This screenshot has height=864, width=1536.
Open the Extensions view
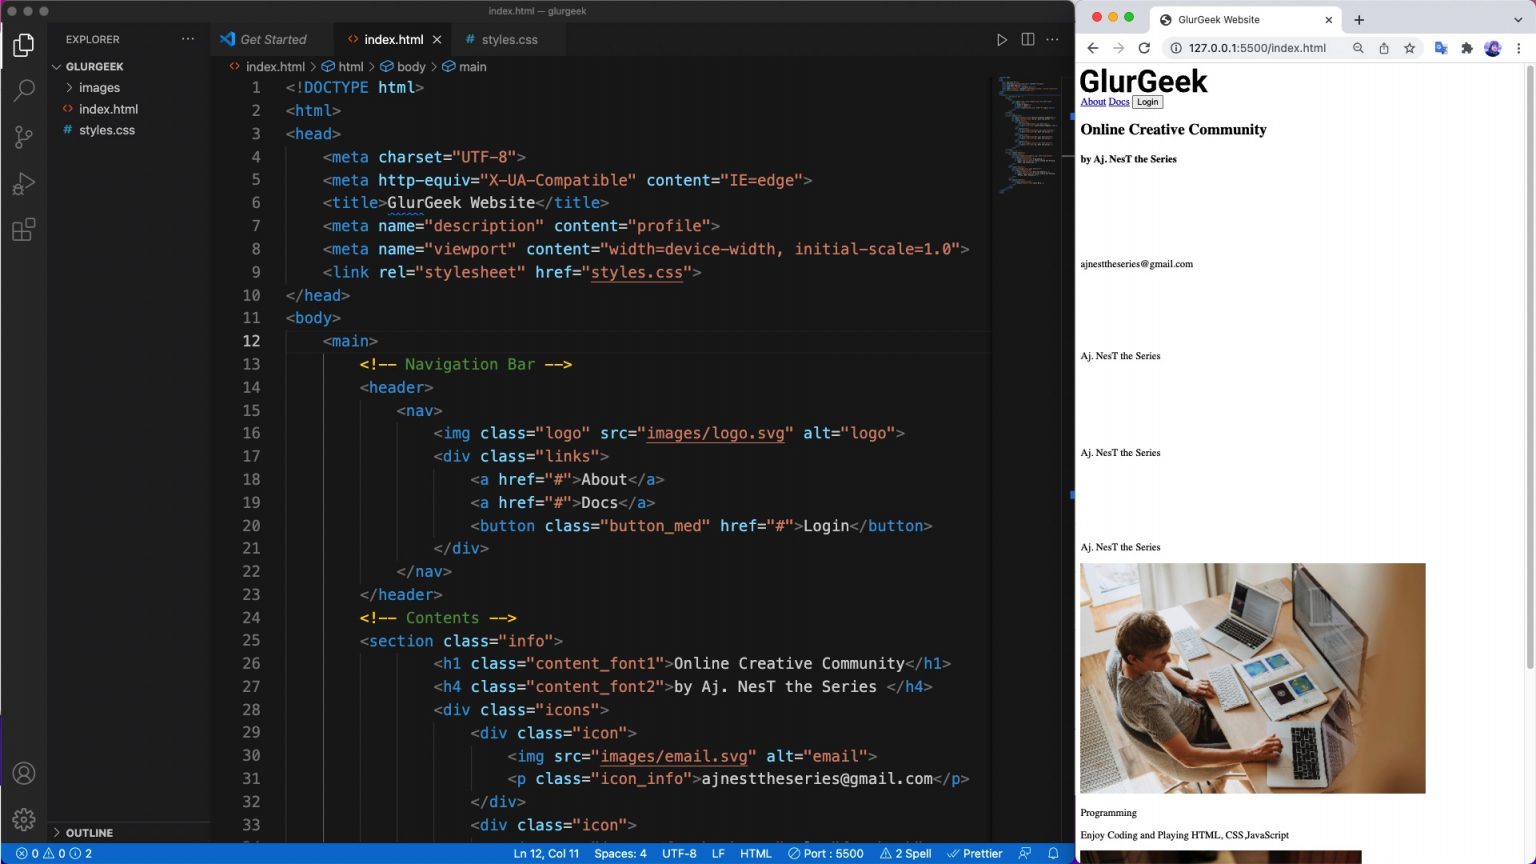click(x=24, y=230)
